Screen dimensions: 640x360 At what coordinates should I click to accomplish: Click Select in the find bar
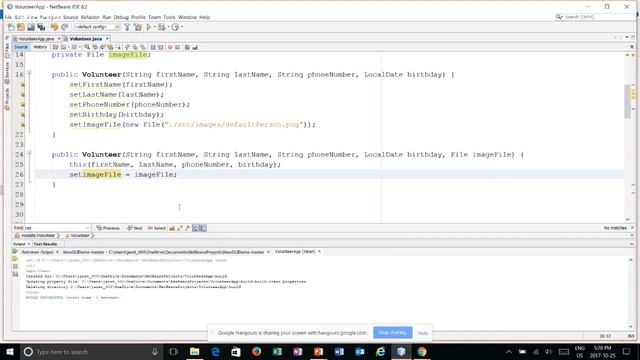pyautogui.click(x=157, y=228)
